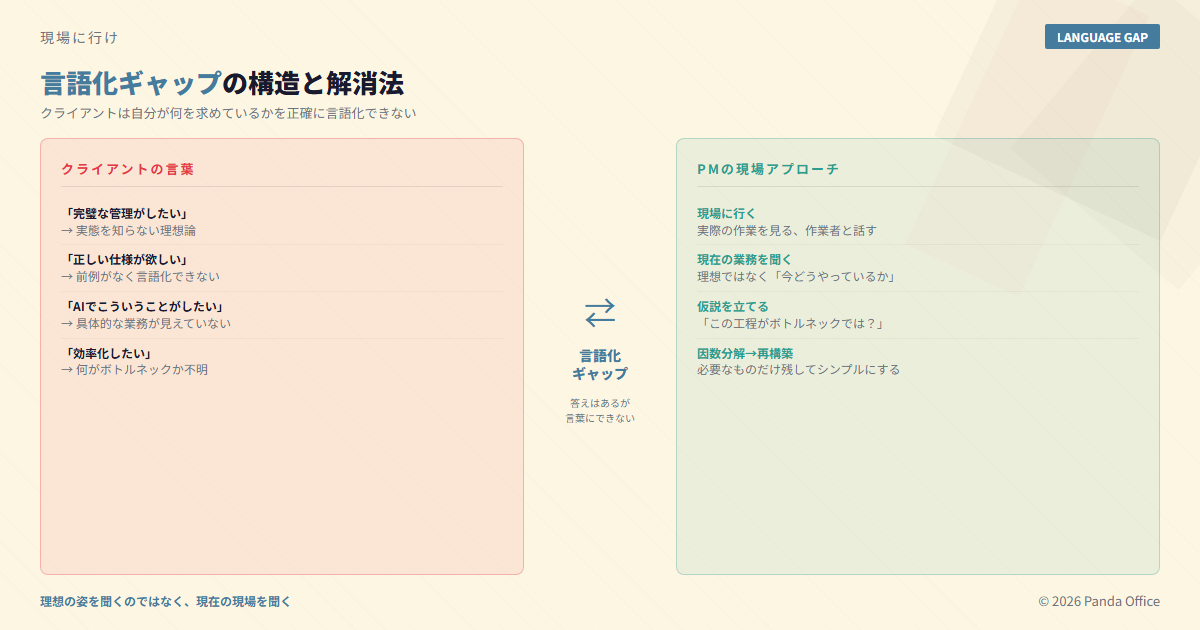Select the クライアントの言葉 panel header
Screen dimensions: 1200x630
tap(127, 169)
